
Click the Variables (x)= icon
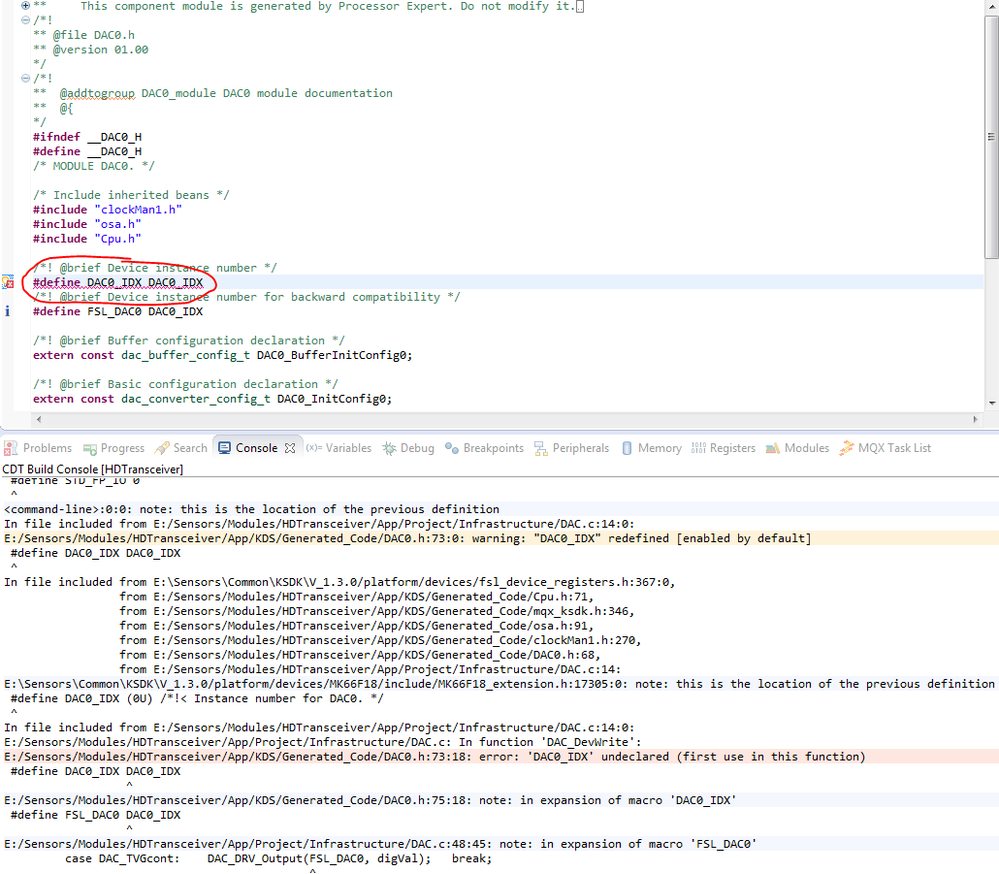click(313, 448)
